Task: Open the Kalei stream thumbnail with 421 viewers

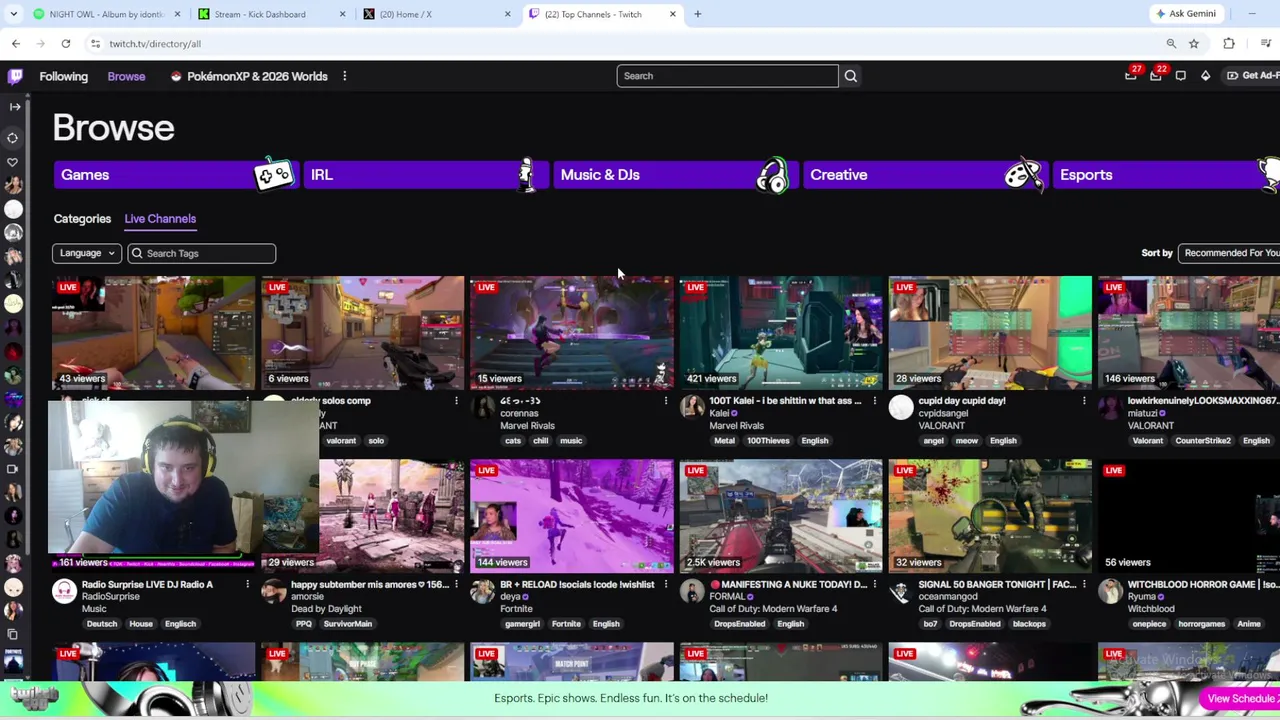Action: (781, 332)
